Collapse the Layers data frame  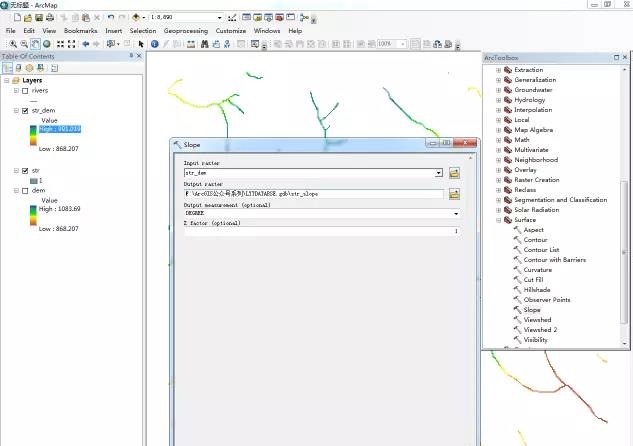6,81
